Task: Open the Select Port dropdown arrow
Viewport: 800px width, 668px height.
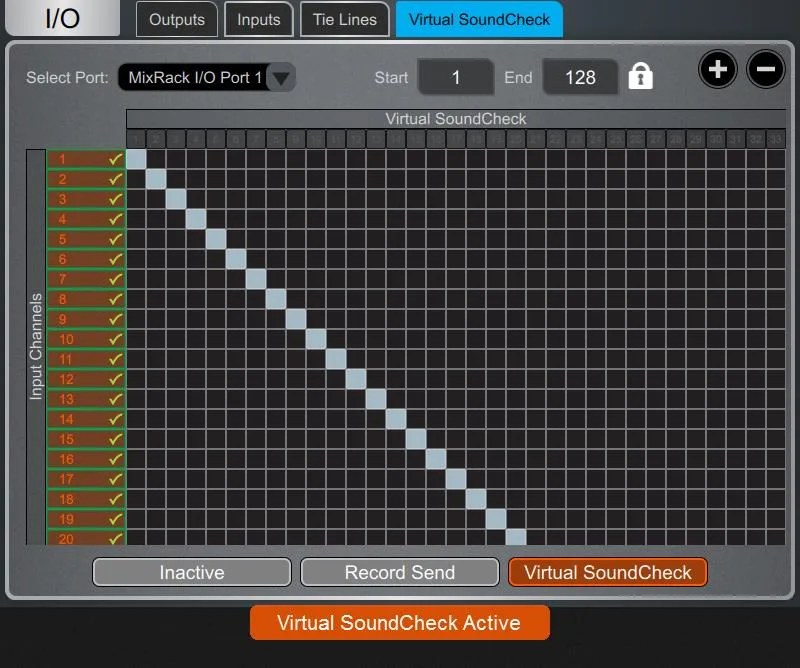Action: tap(281, 78)
